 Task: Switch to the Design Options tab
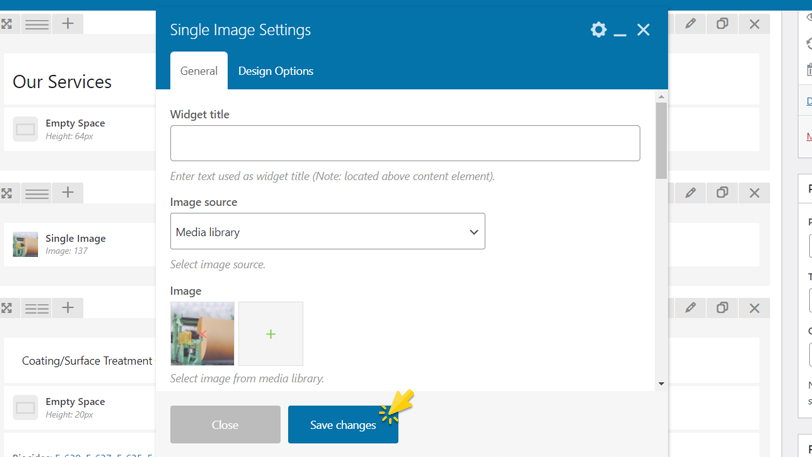tap(275, 71)
